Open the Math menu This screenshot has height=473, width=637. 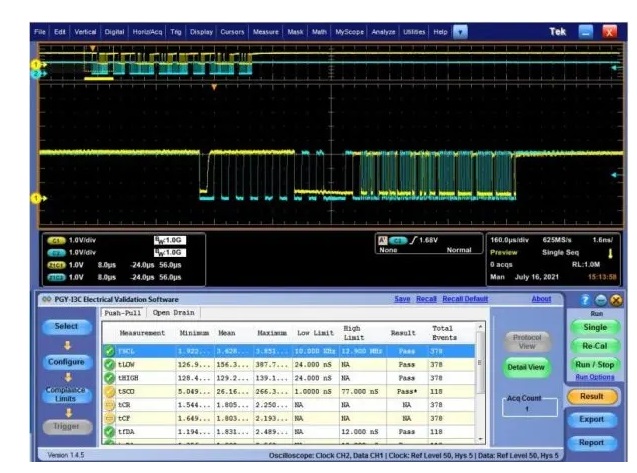coord(319,32)
